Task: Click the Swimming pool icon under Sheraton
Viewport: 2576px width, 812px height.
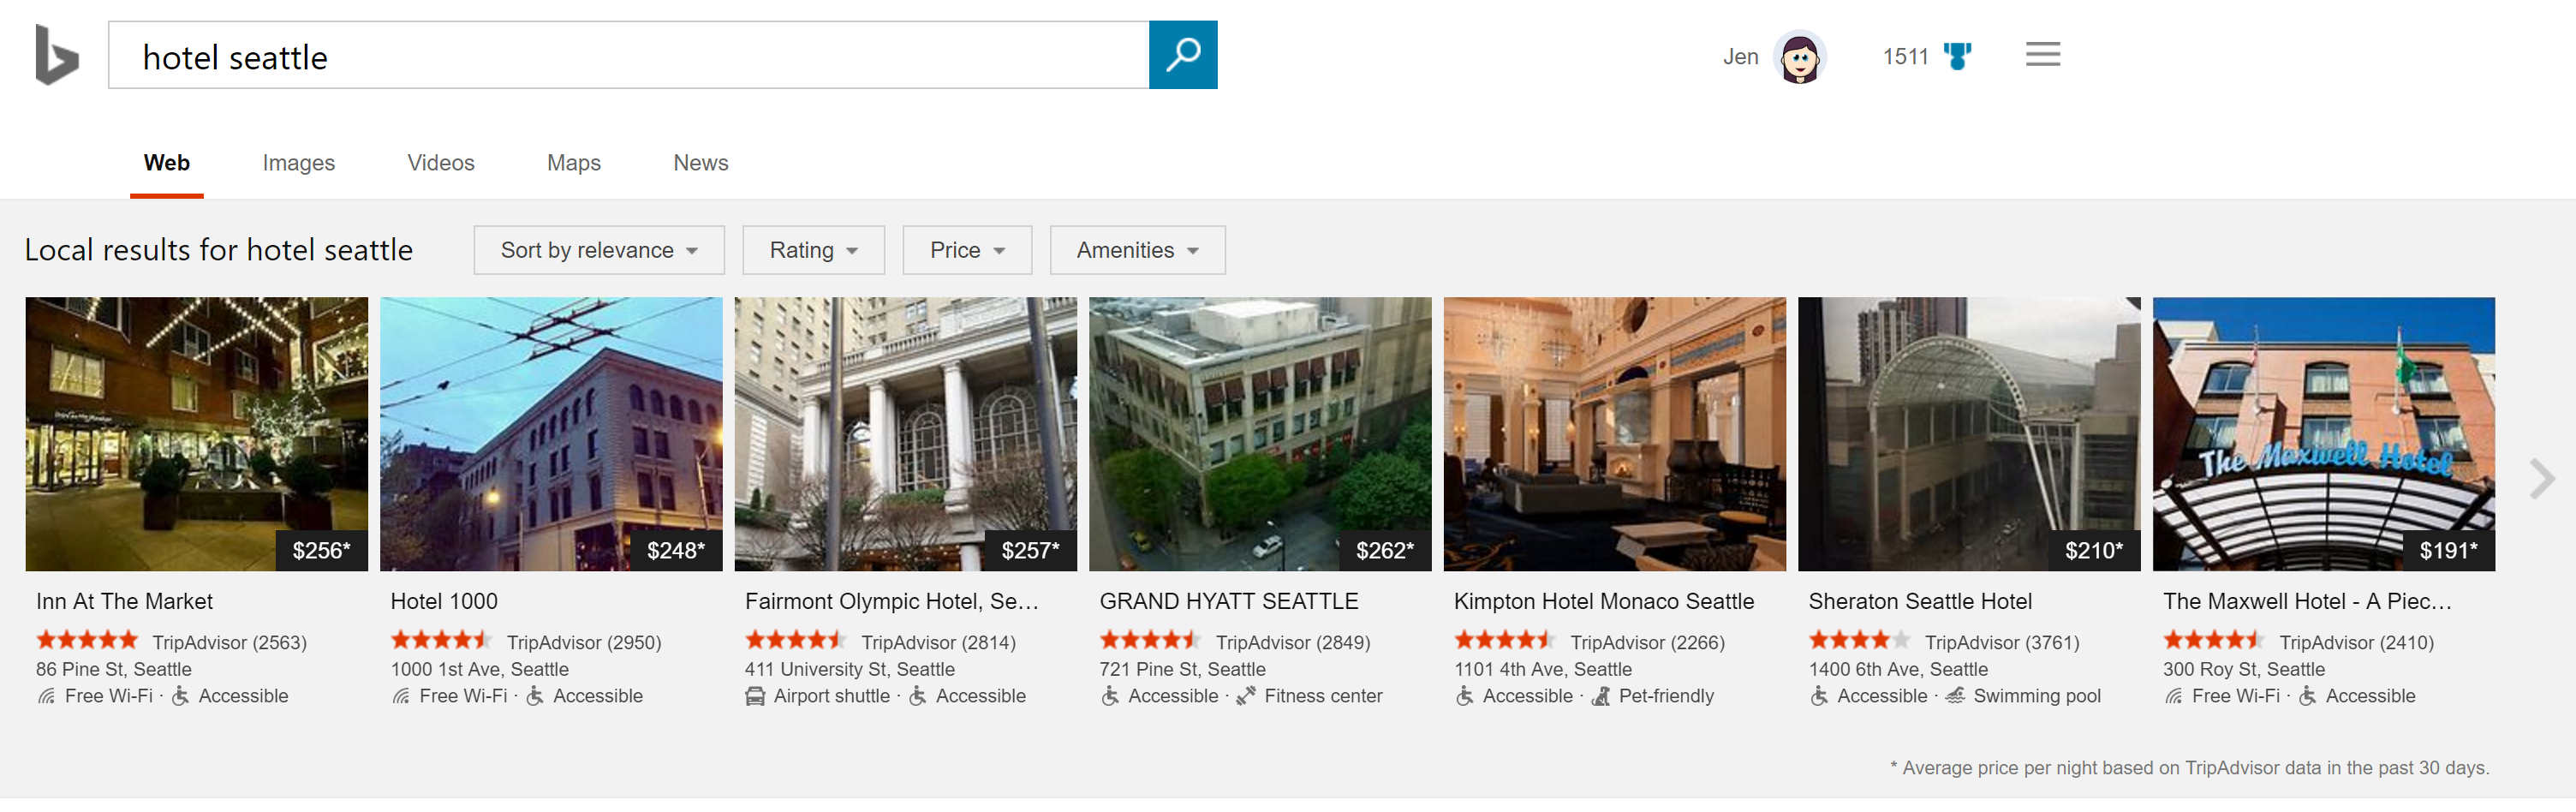Action: [x=1954, y=696]
